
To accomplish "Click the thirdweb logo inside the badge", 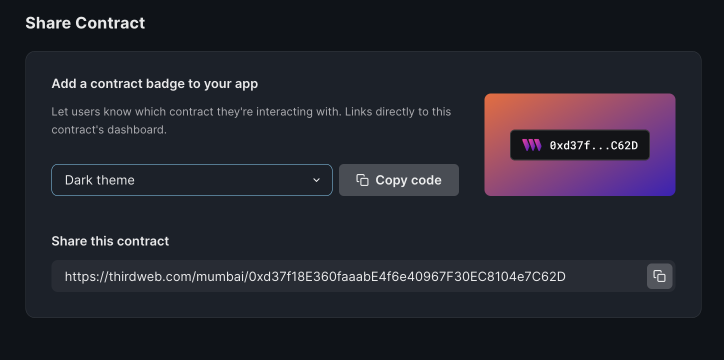I will (531, 145).
